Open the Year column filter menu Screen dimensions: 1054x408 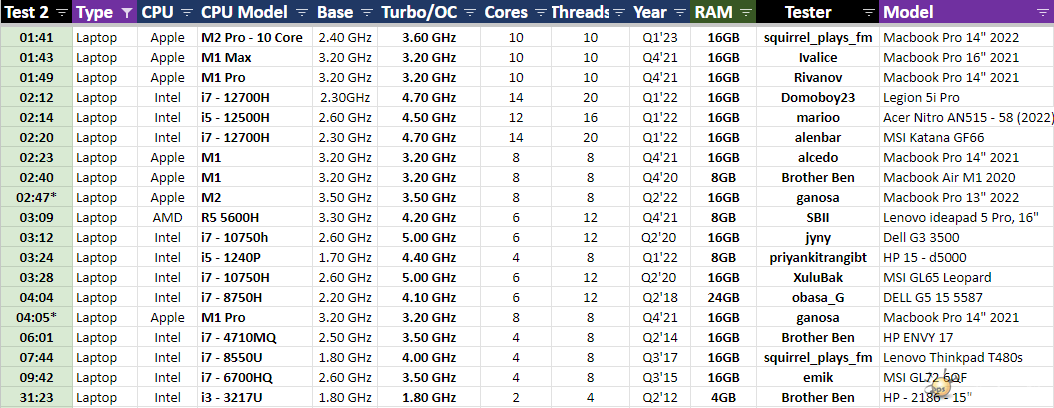pos(679,12)
